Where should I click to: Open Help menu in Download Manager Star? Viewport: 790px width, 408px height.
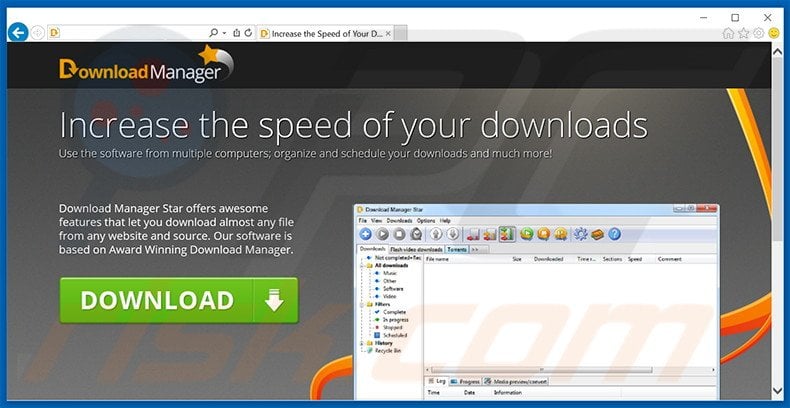coord(445,221)
